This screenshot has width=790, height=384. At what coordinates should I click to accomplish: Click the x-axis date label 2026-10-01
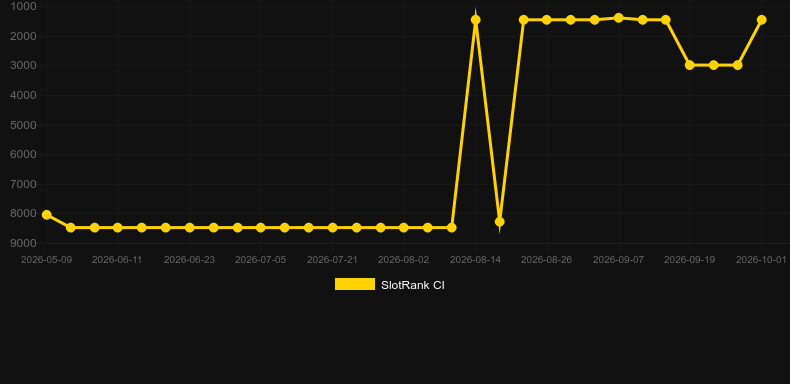(x=761, y=260)
